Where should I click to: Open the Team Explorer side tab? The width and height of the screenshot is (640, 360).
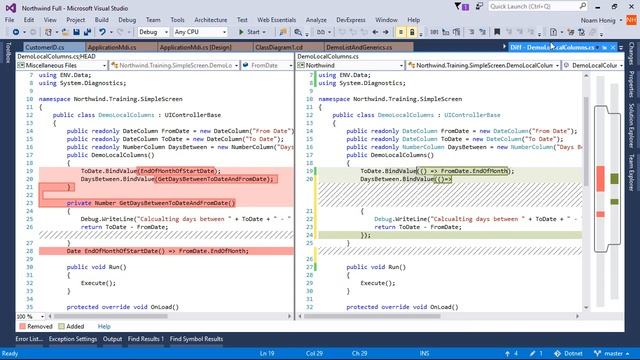631,172
